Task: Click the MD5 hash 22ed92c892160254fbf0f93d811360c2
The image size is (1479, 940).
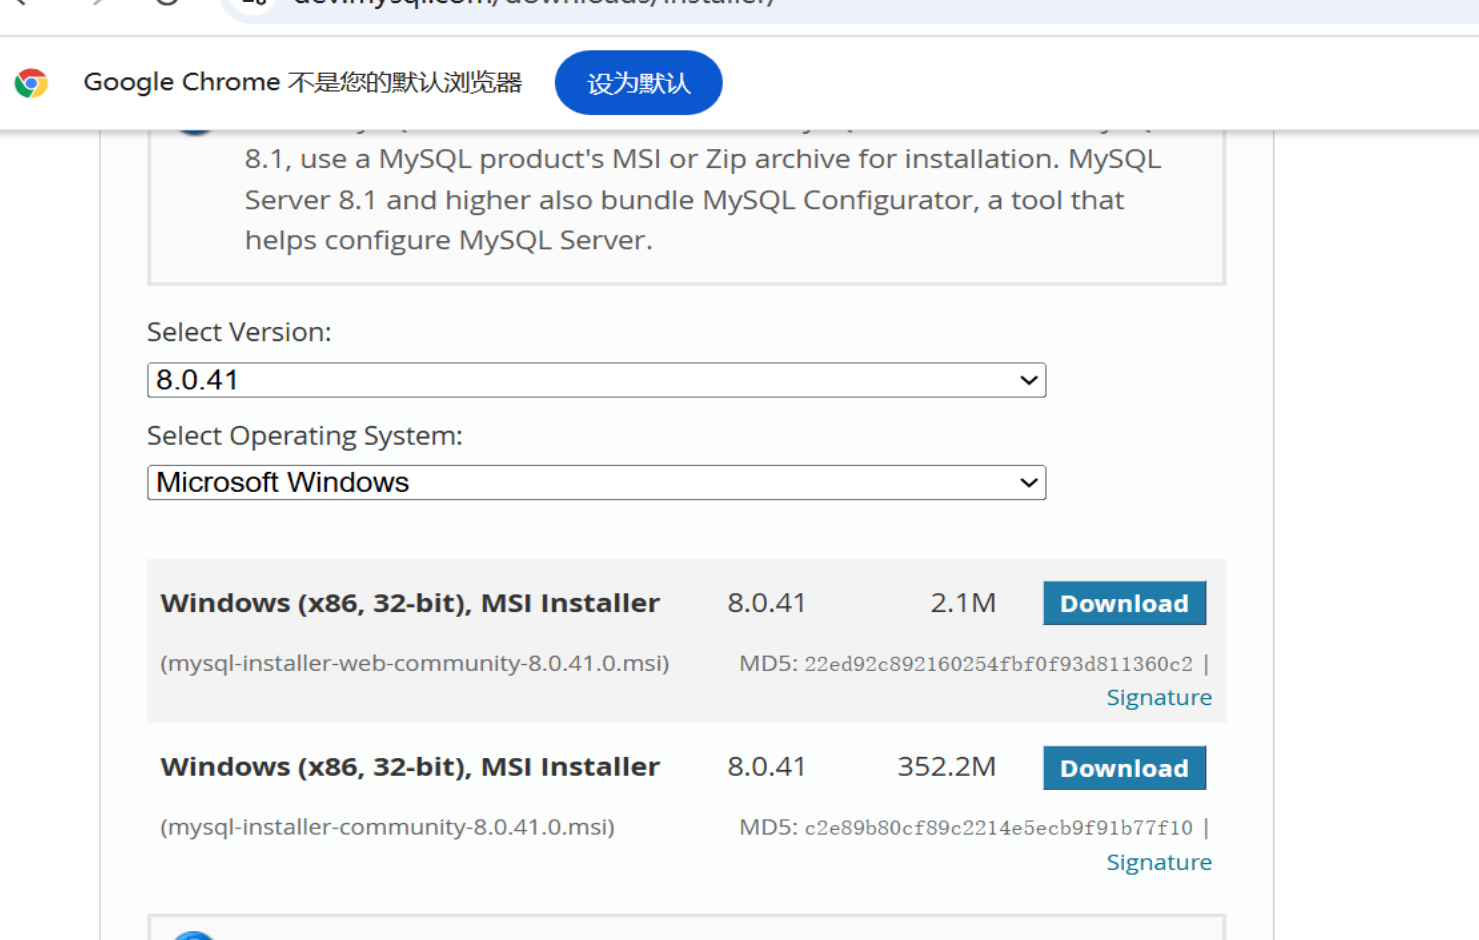Action: (x=998, y=664)
